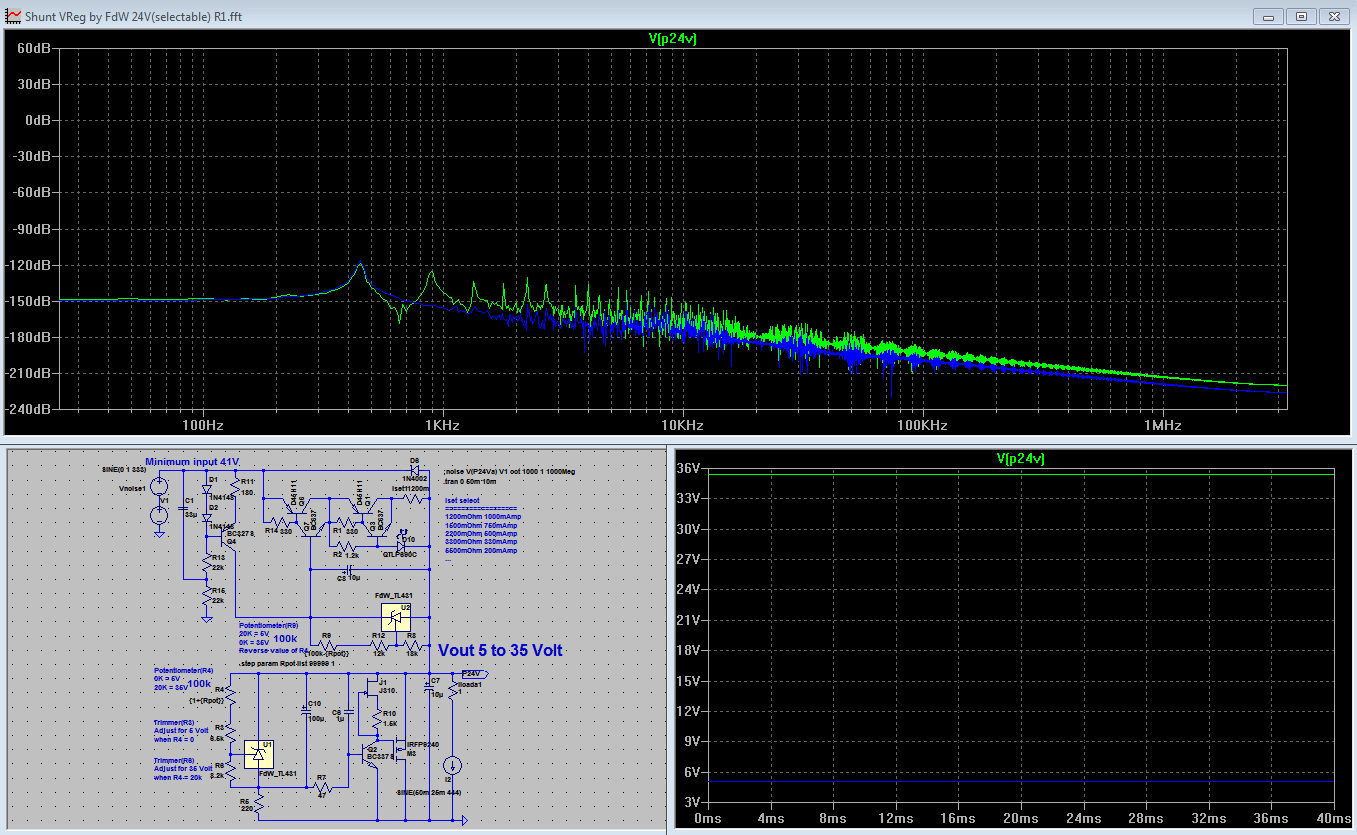The image size is (1357, 835).
Task: Select resistor R10 1.5K
Action: point(377,719)
